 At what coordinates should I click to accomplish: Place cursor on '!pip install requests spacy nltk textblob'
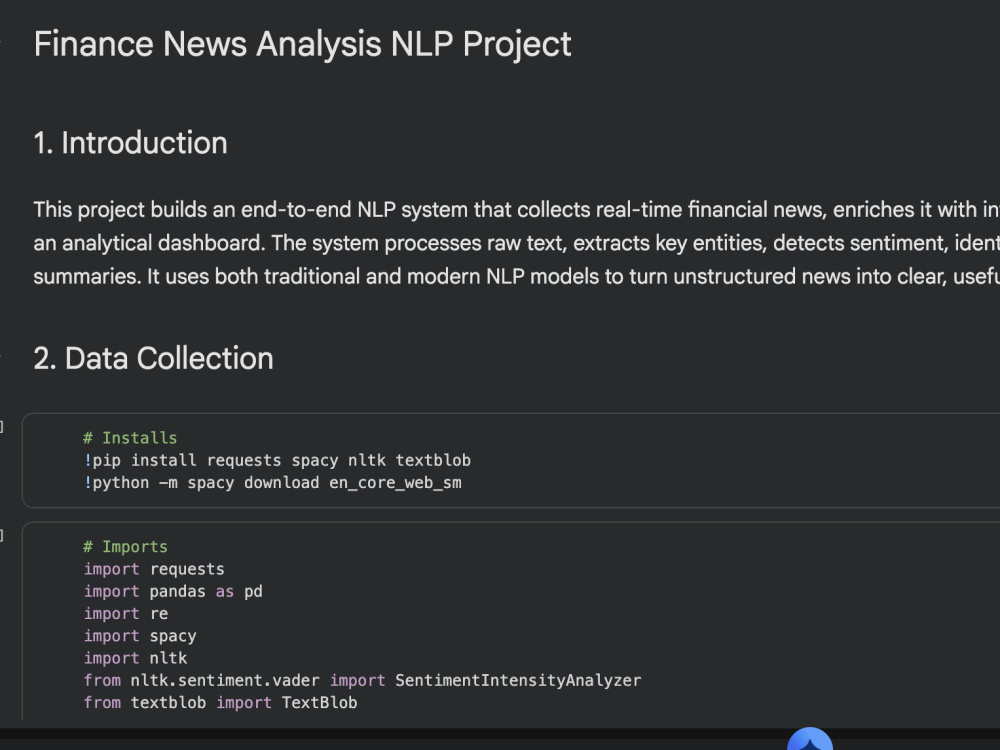(x=277, y=460)
